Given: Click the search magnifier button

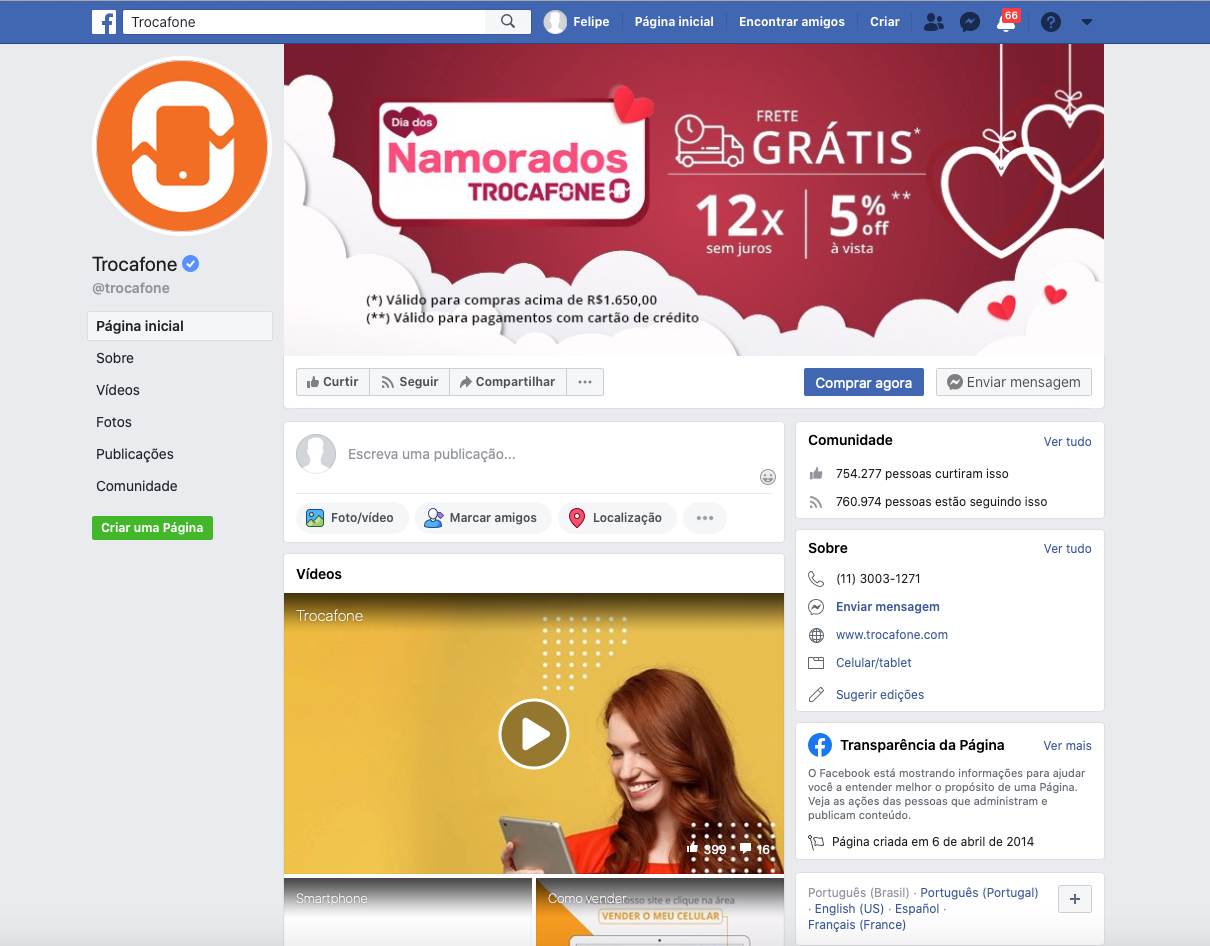Looking at the screenshot, I should (x=508, y=21).
